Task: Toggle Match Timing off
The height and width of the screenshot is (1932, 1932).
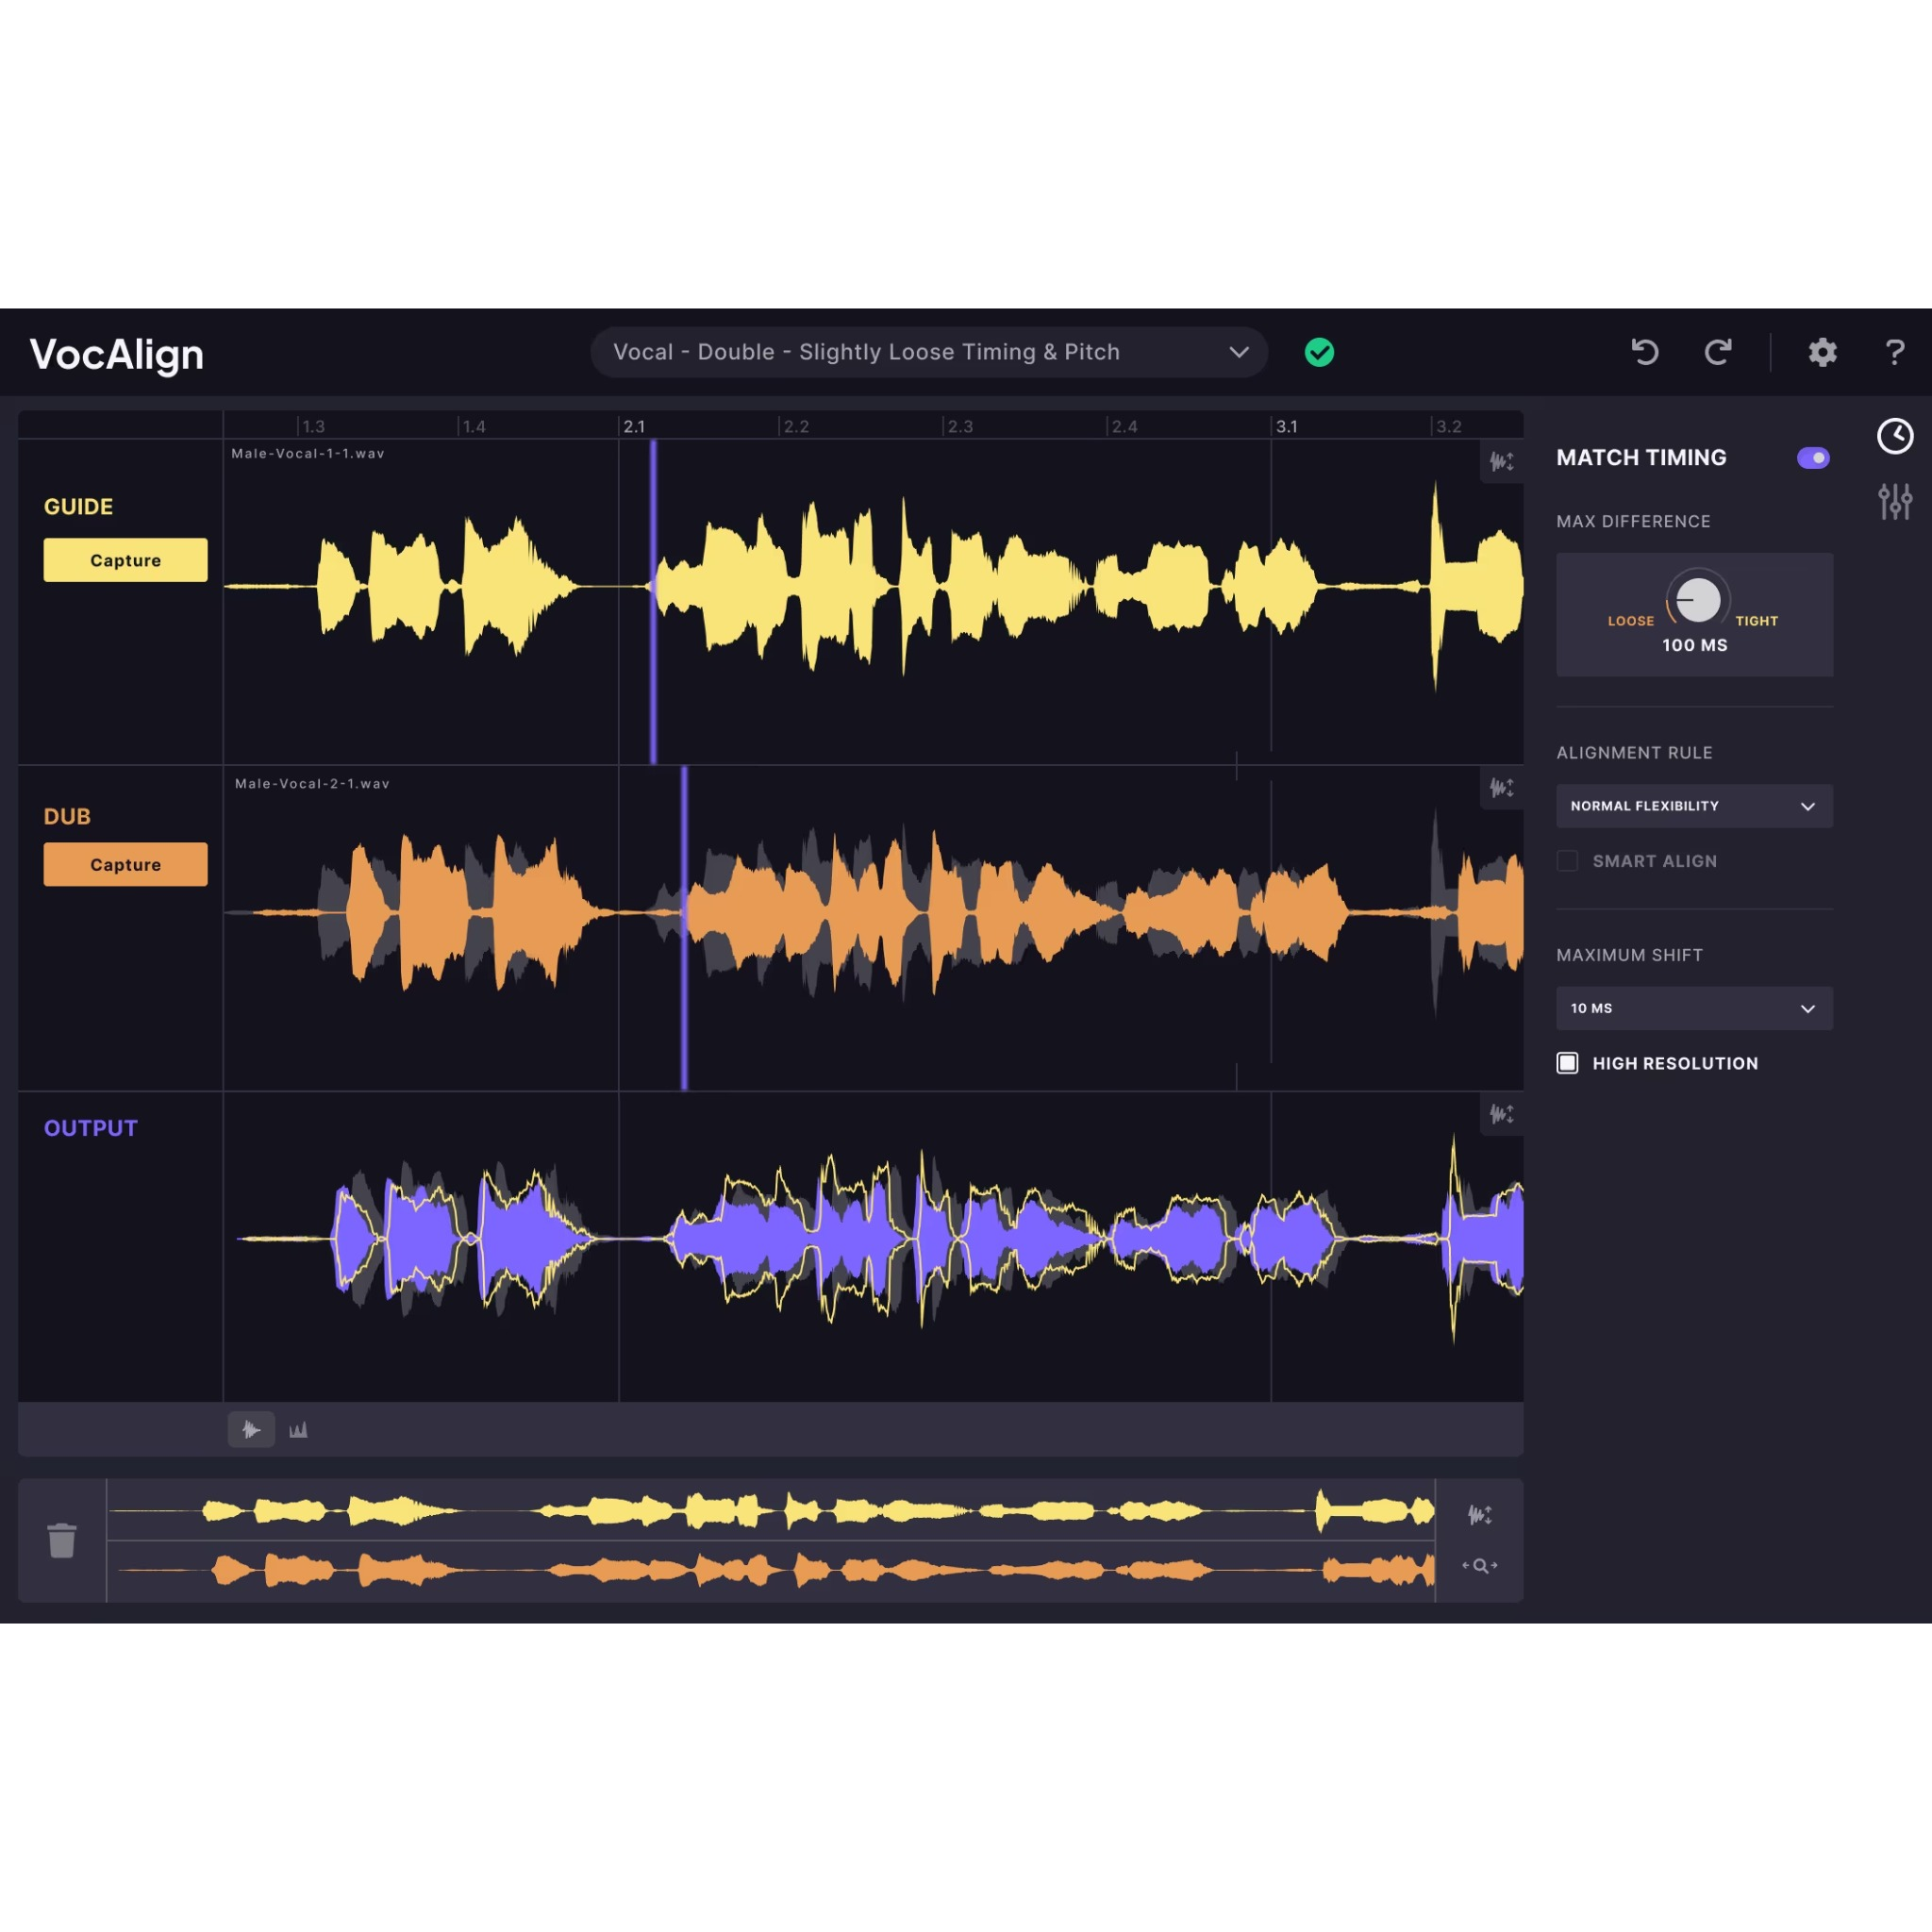Action: pyautogui.click(x=1813, y=457)
